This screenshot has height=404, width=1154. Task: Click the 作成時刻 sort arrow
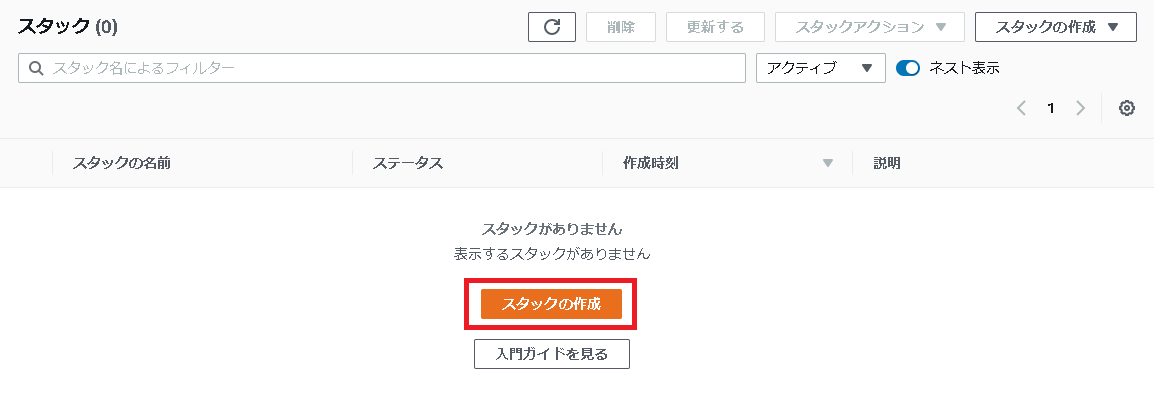828,163
